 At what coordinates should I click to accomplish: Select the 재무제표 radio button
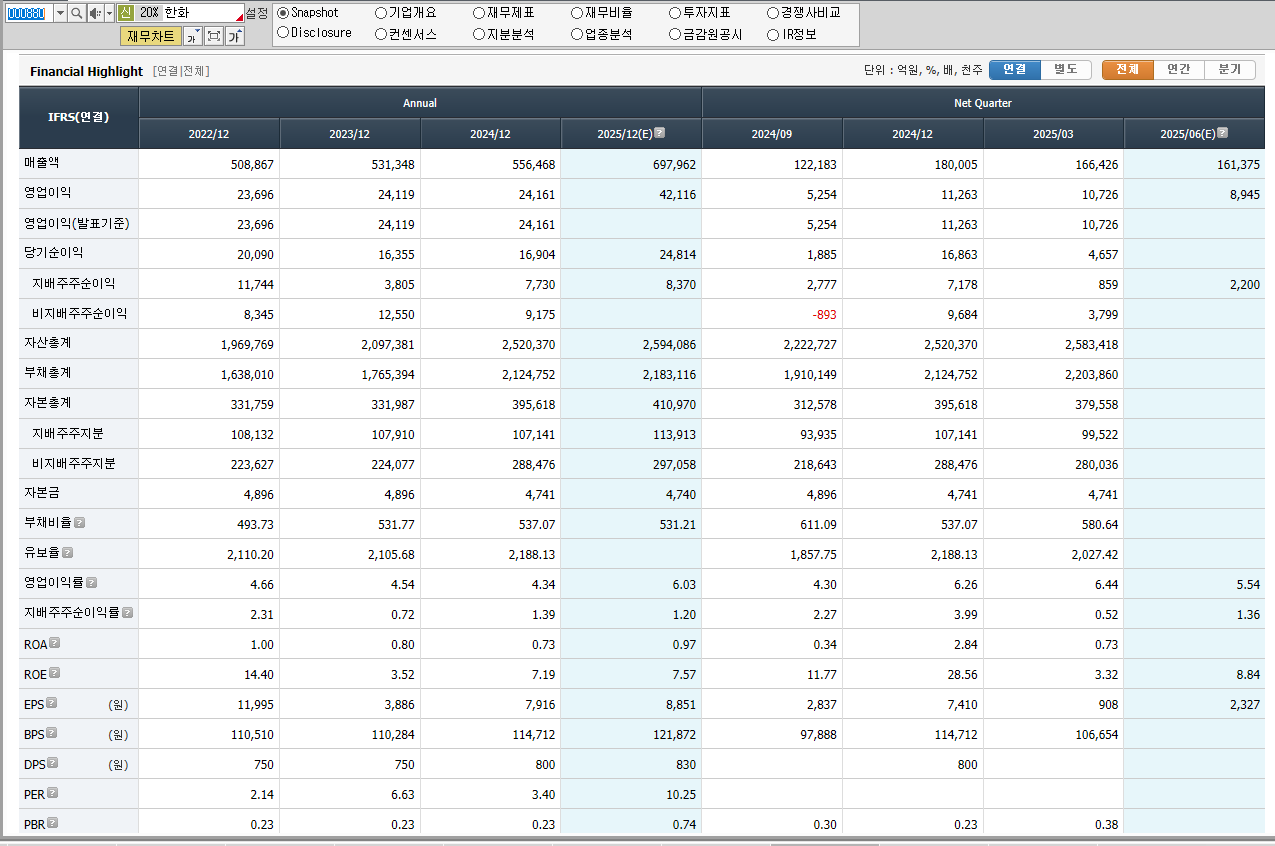click(x=479, y=13)
